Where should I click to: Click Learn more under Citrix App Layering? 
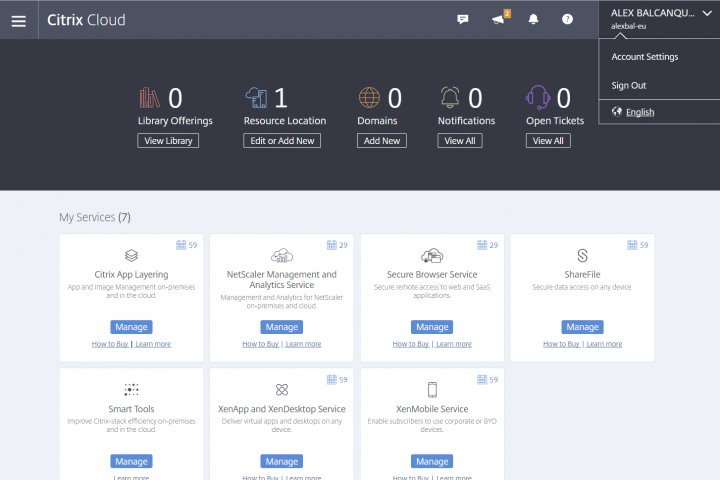pos(153,344)
